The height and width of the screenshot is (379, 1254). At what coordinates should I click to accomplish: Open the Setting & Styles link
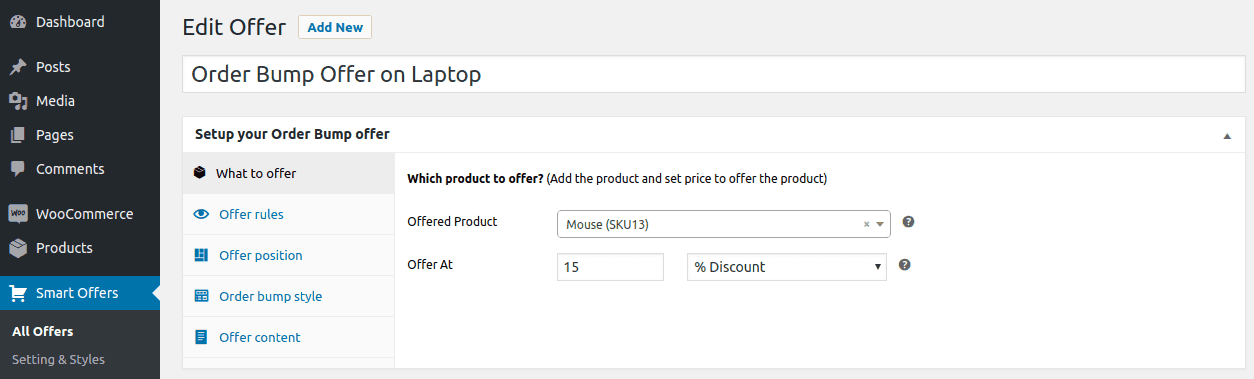coord(58,359)
